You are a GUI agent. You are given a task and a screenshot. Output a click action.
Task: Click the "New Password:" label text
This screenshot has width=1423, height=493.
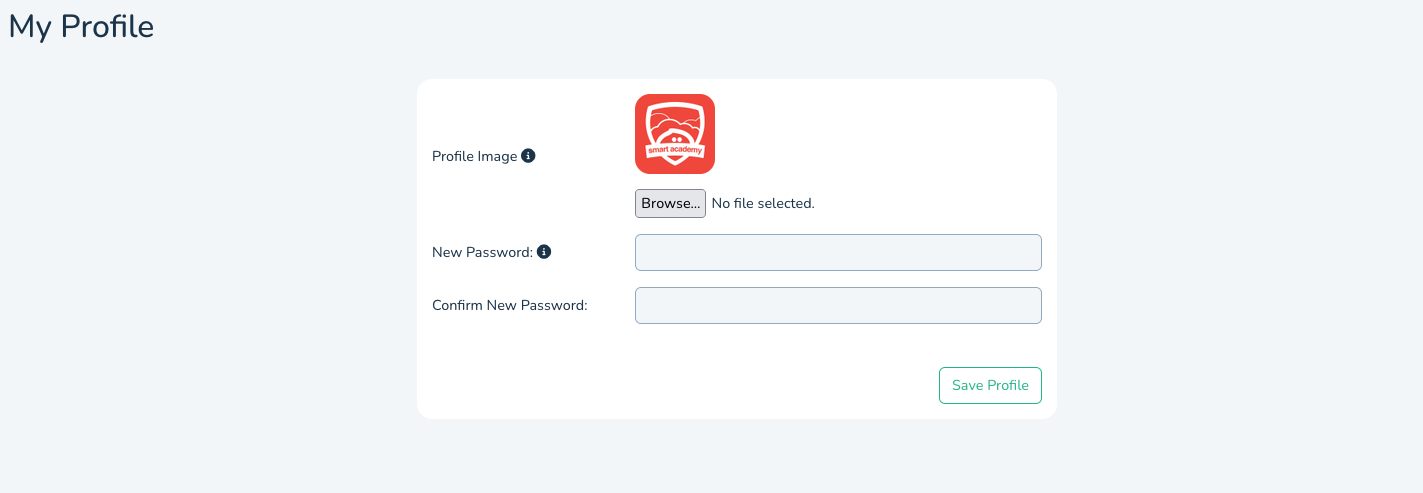(x=482, y=253)
